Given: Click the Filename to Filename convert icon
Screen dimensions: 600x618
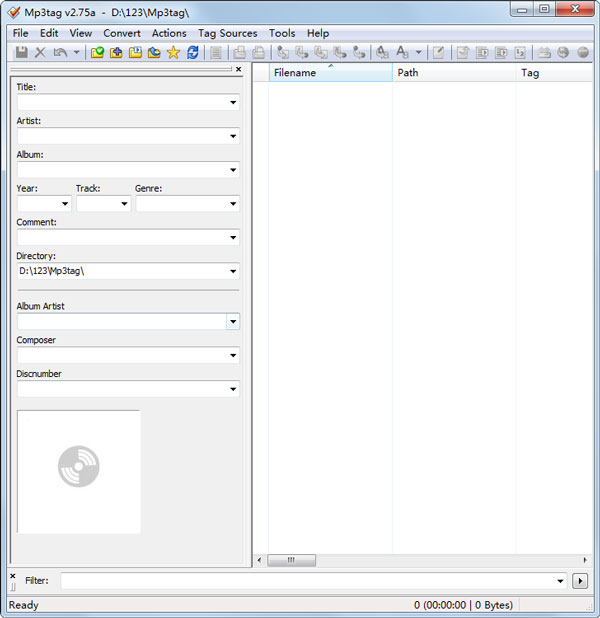Looking at the screenshot, I should [x=320, y=52].
